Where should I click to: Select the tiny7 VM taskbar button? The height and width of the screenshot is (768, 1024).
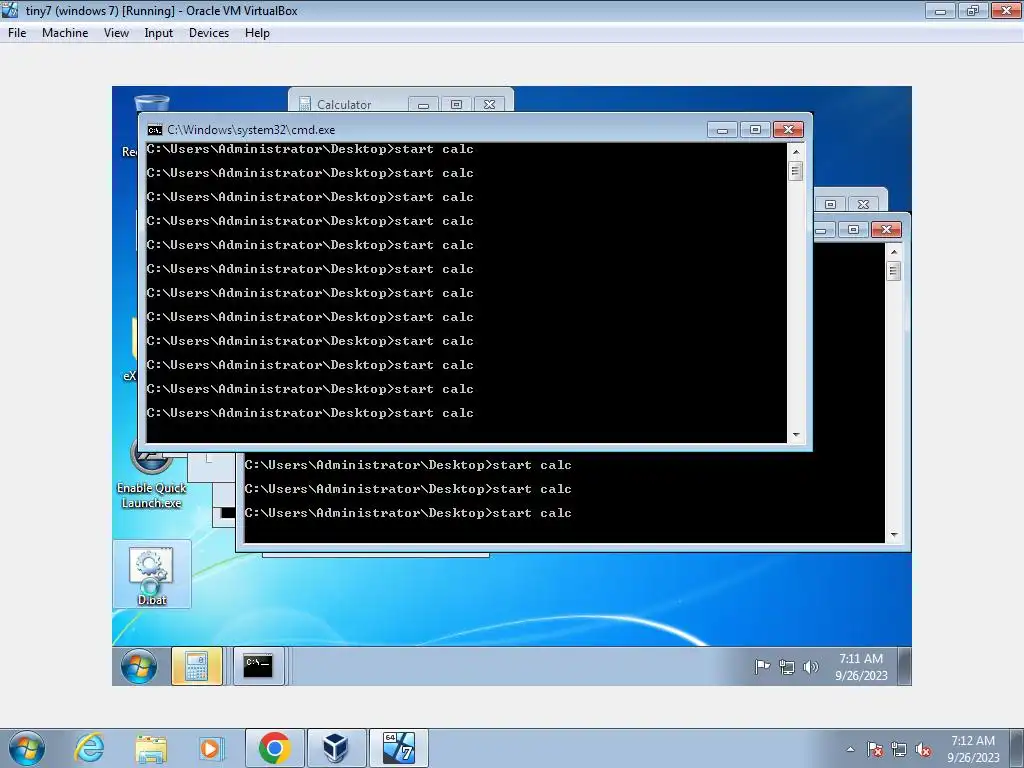pos(398,748)
